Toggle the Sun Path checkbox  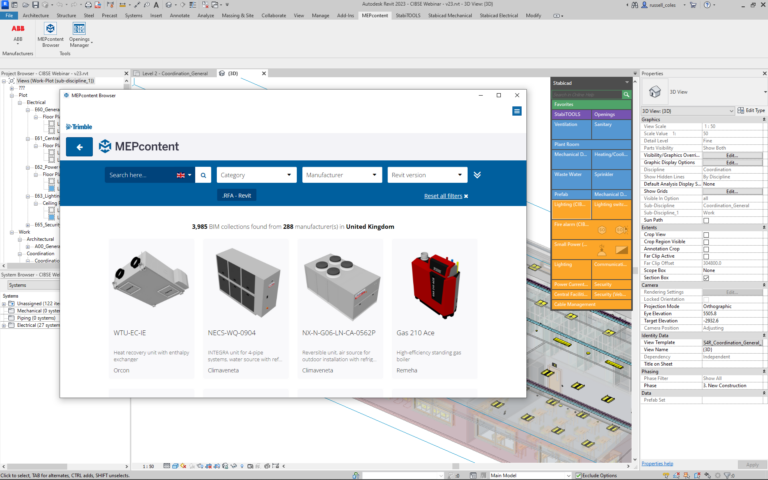[x=706, y=220]
